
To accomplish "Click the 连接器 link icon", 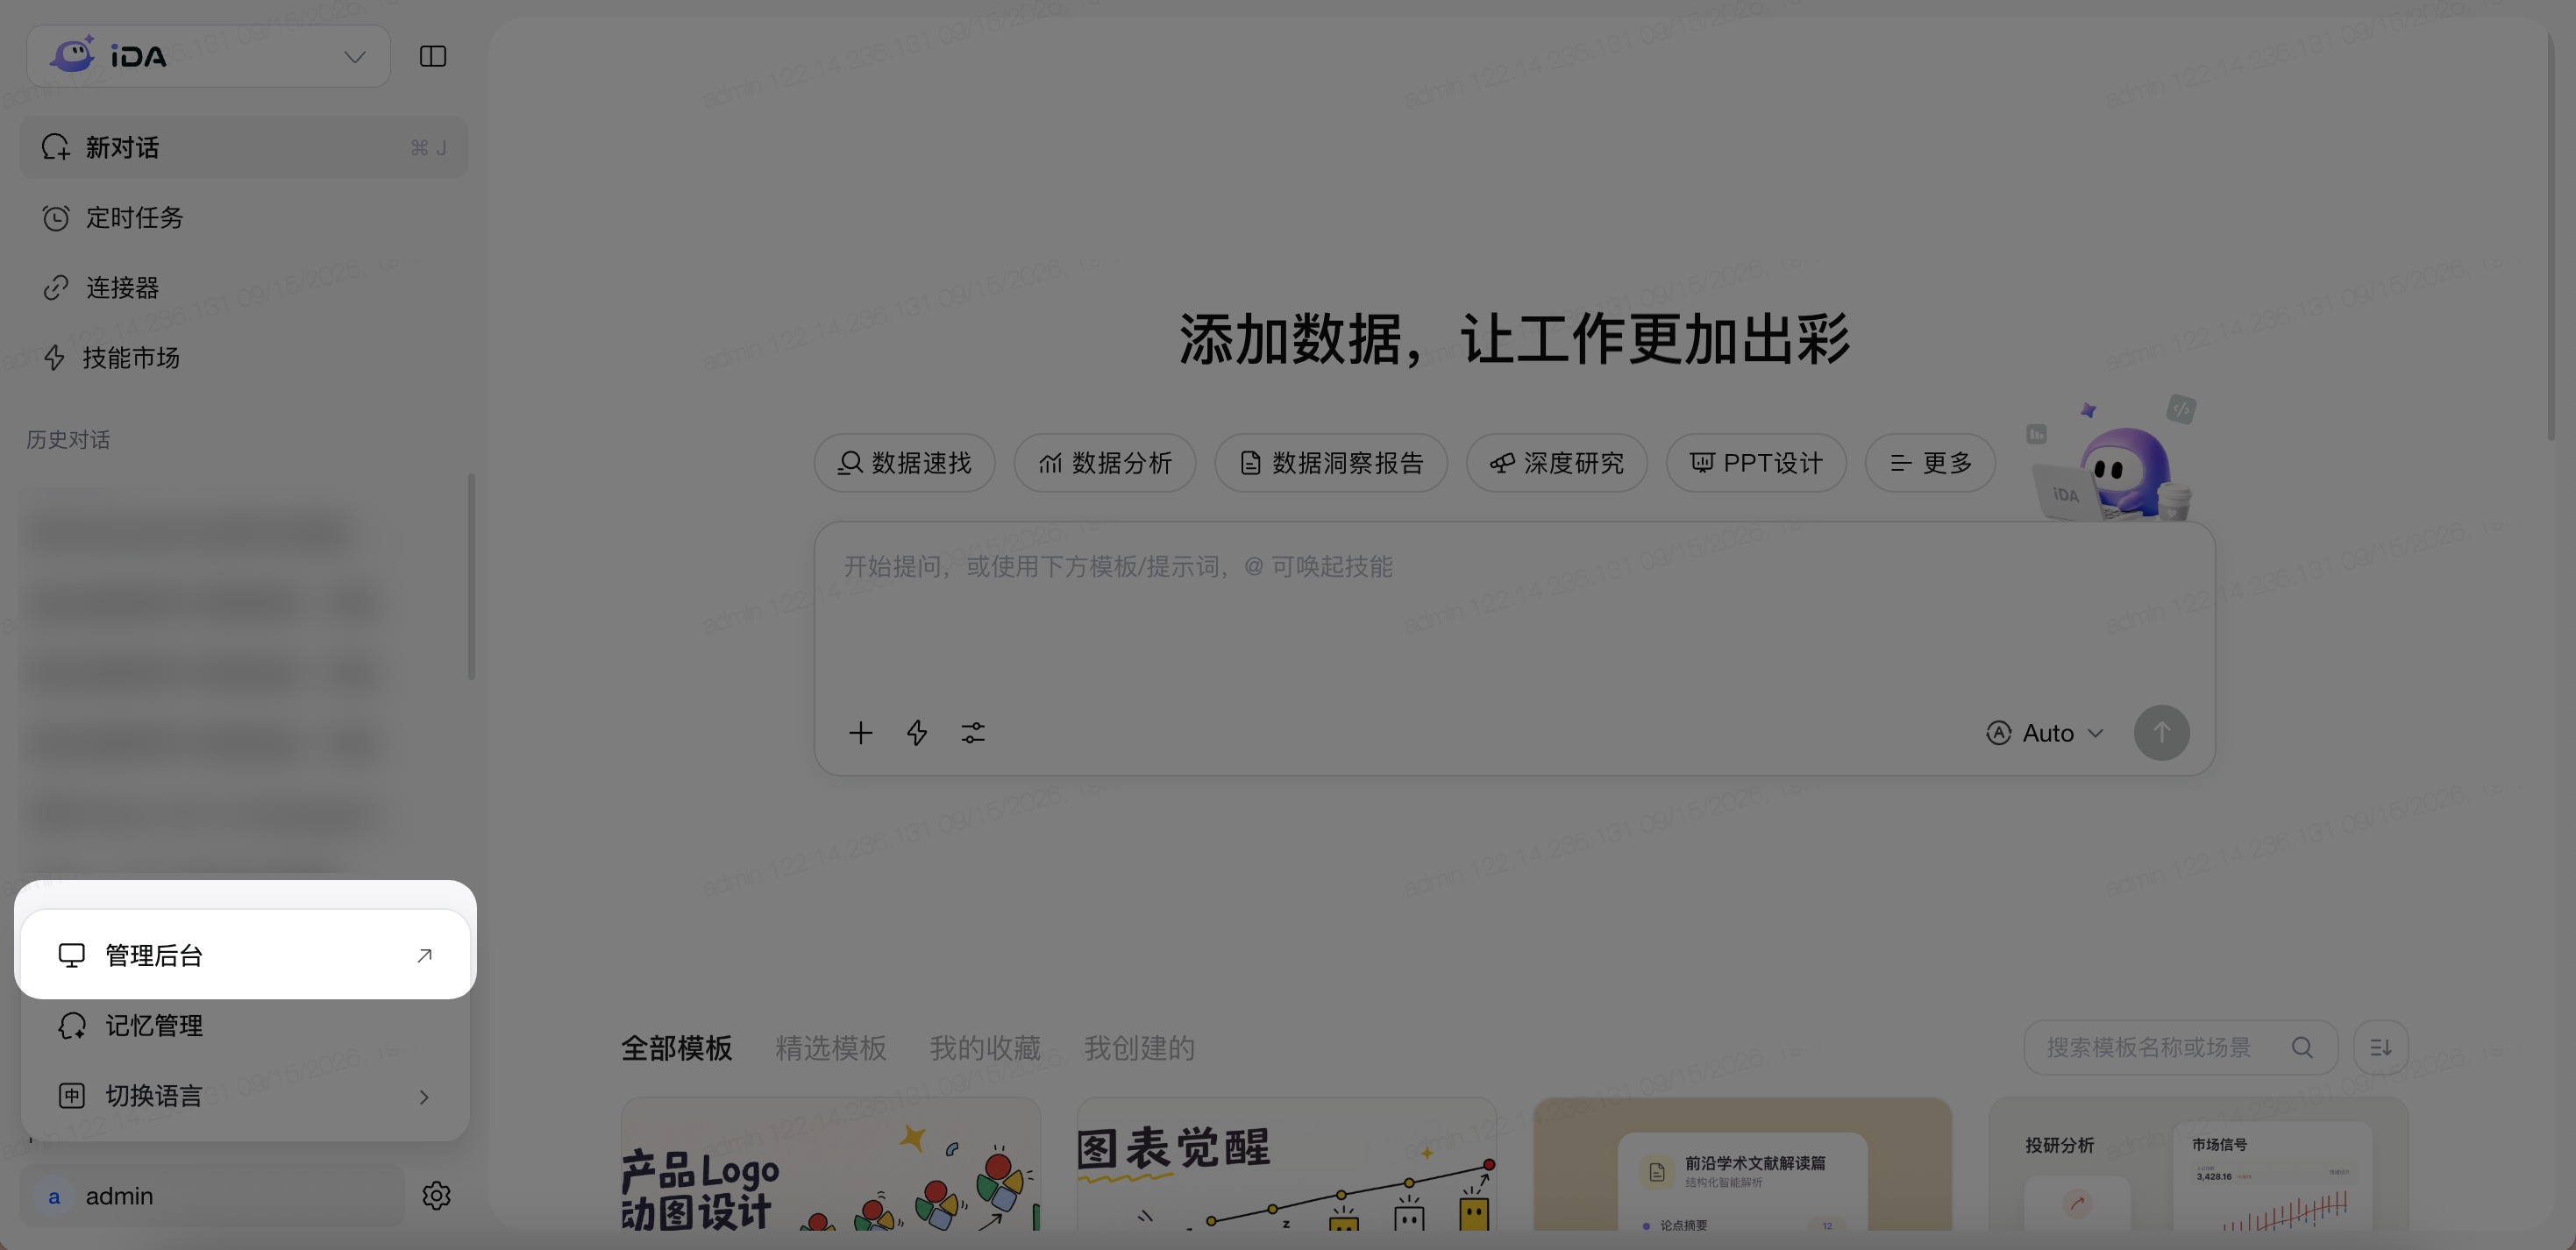I will pos(56,288).
